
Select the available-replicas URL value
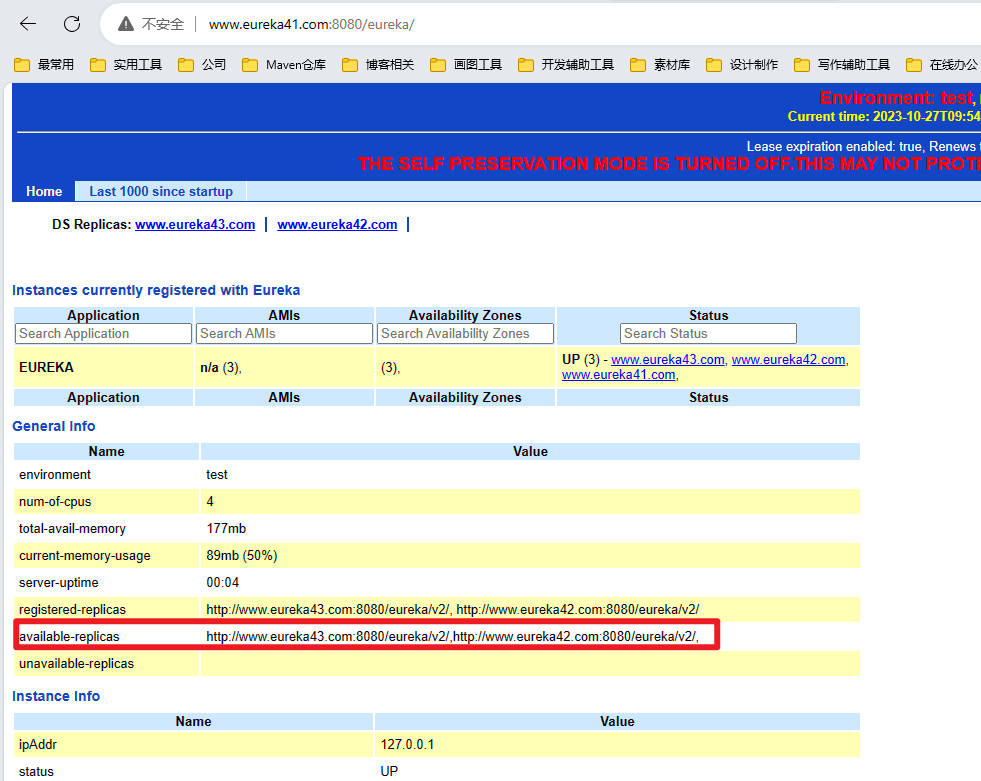tap(452, 636)
